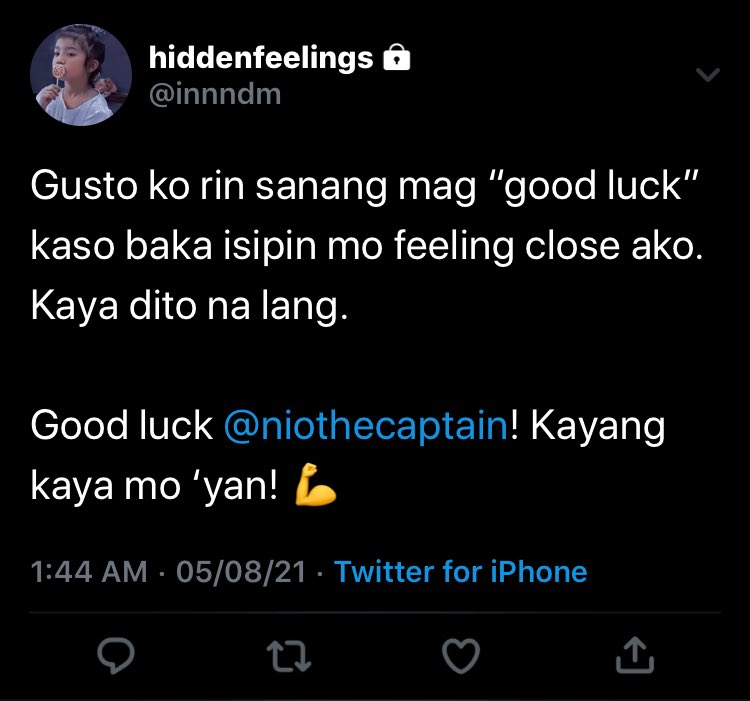Click the padlock icon beside hiddenfeelings
The height and width of the screenshot is (701, 750).
[x=397, y=57]
